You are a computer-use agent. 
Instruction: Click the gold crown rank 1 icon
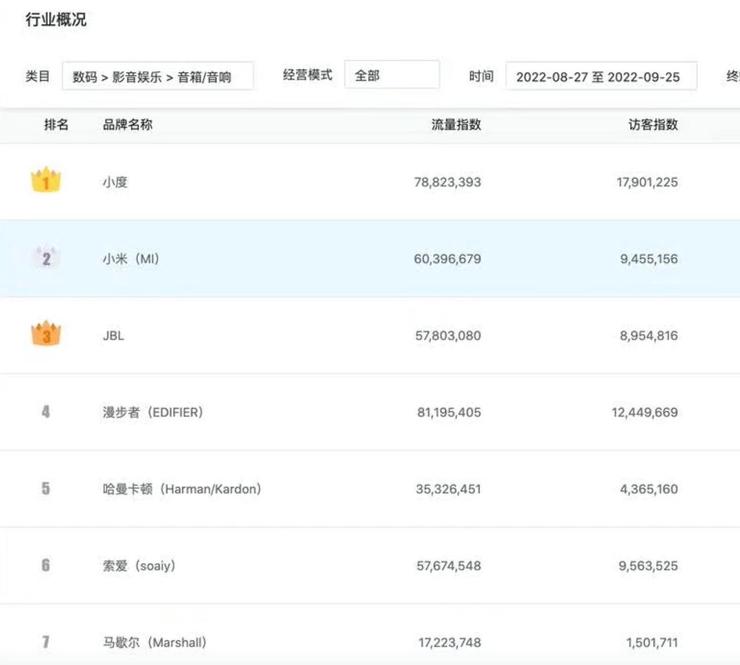[x=46, y=180]
